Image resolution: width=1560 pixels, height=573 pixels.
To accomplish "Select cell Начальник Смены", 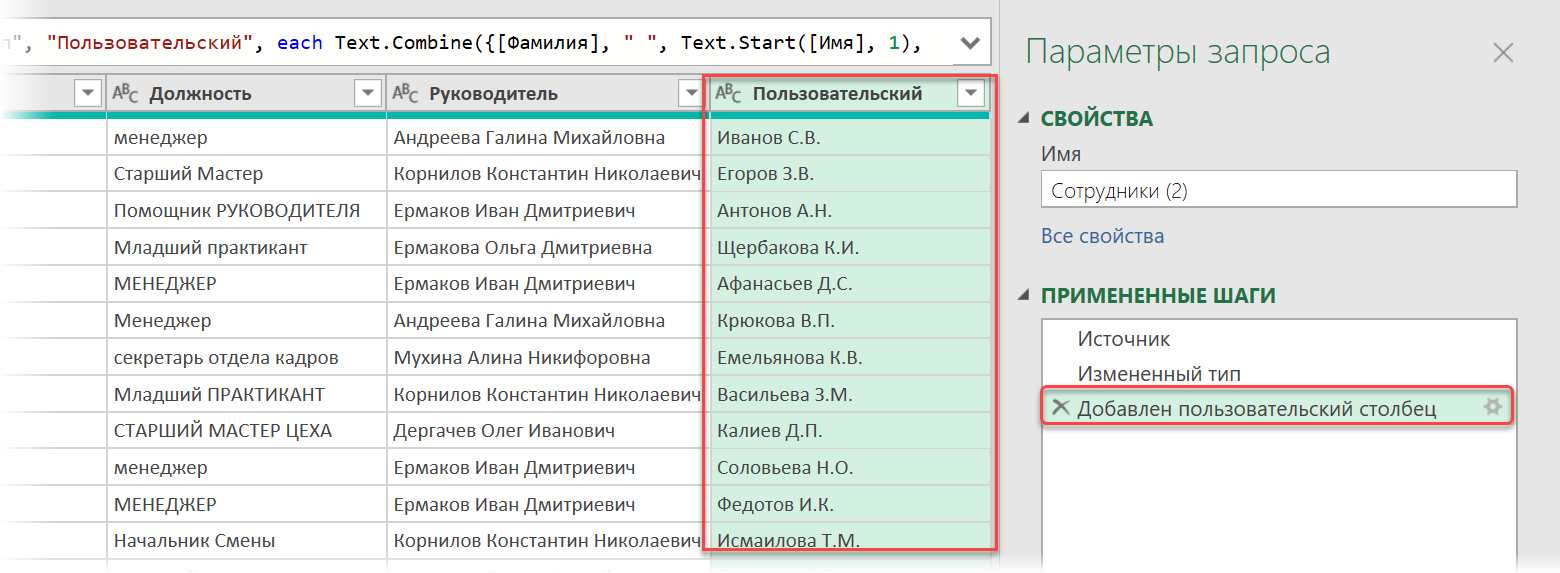I will click(x=246, y=540).
